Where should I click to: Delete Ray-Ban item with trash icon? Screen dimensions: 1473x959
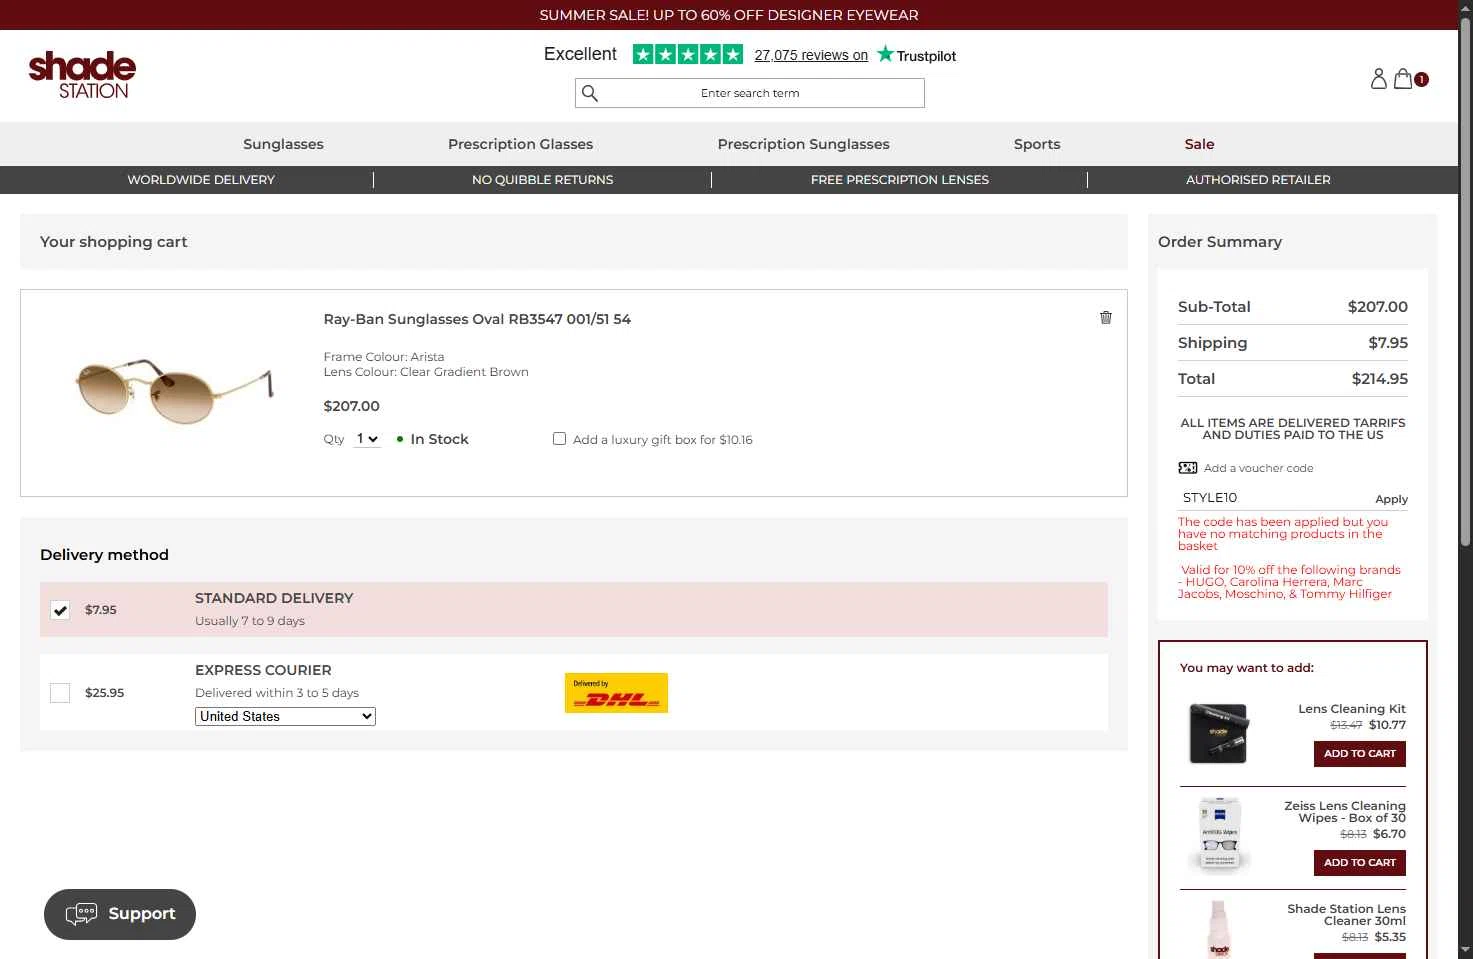[1106, 317]
